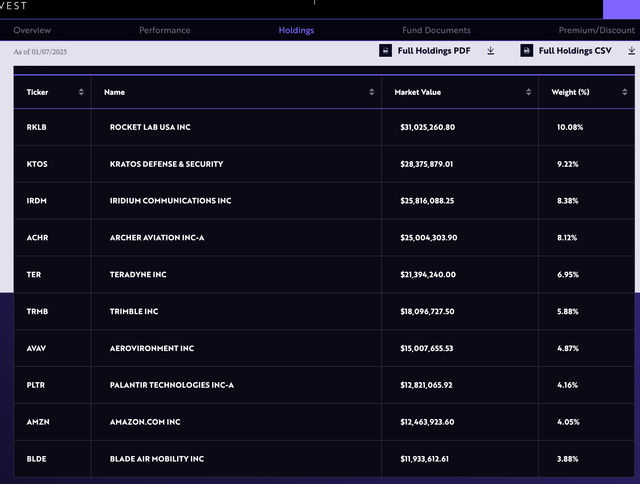Click the As of 01/07/2025 date text
640x484 pixels.
pos(40,52)
